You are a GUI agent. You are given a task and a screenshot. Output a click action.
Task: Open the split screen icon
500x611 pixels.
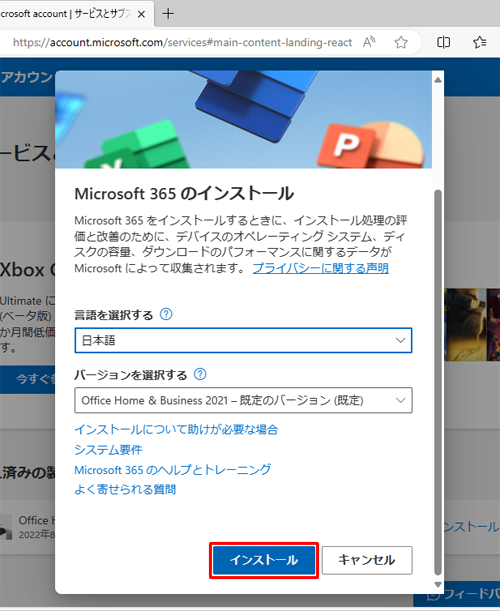[443, 42]
